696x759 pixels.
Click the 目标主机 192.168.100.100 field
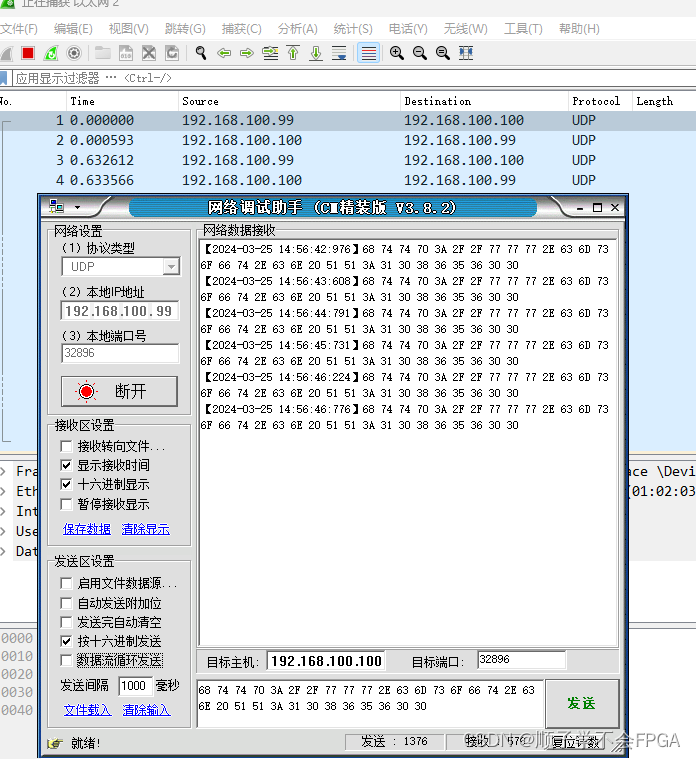click(326, 661)
